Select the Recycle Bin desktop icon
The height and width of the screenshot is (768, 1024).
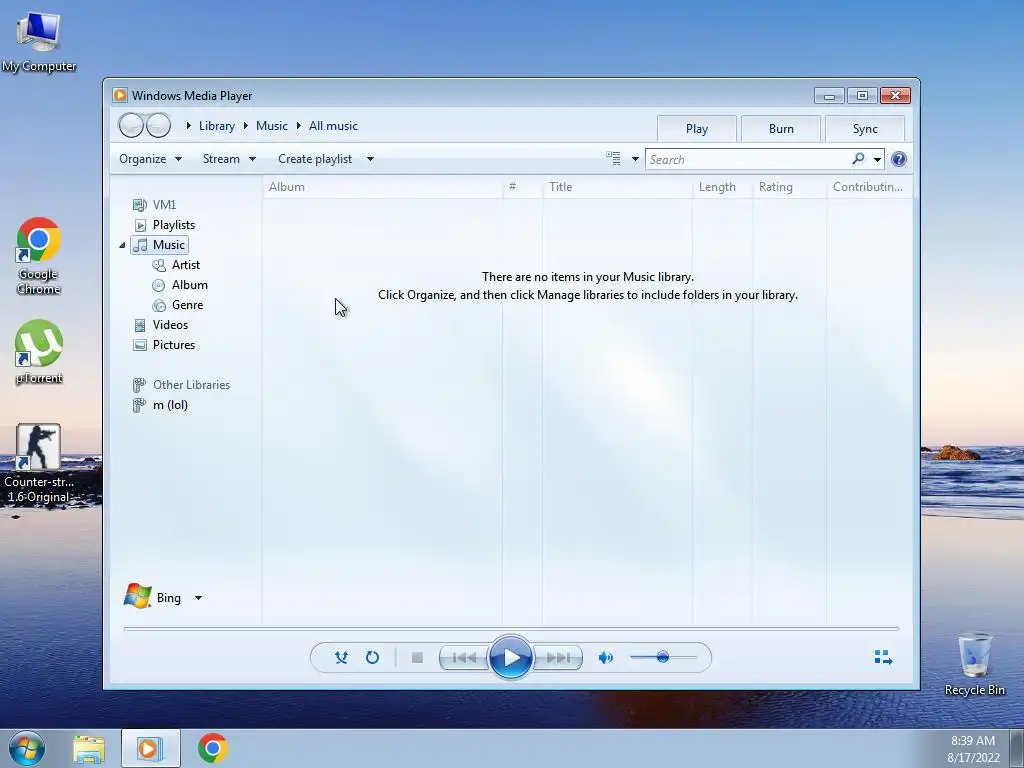point(974,664)
